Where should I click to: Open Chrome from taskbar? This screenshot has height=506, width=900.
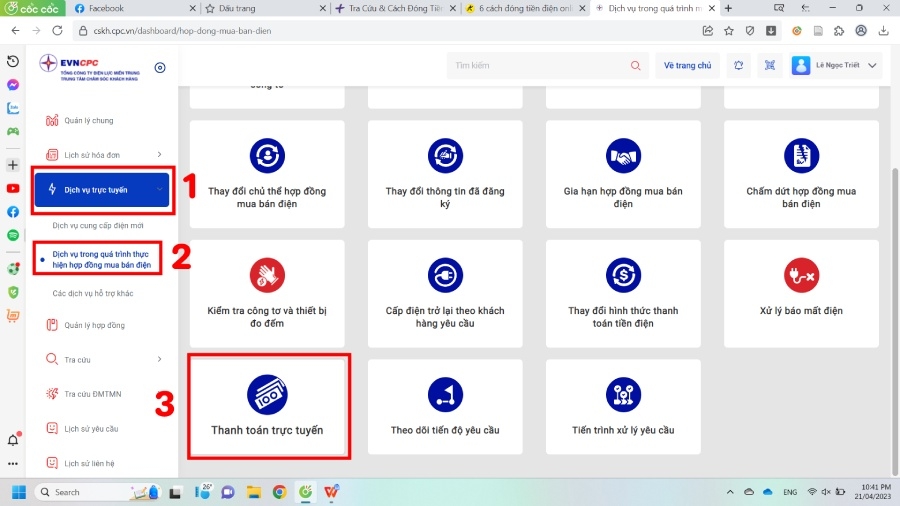coord(280,492)
